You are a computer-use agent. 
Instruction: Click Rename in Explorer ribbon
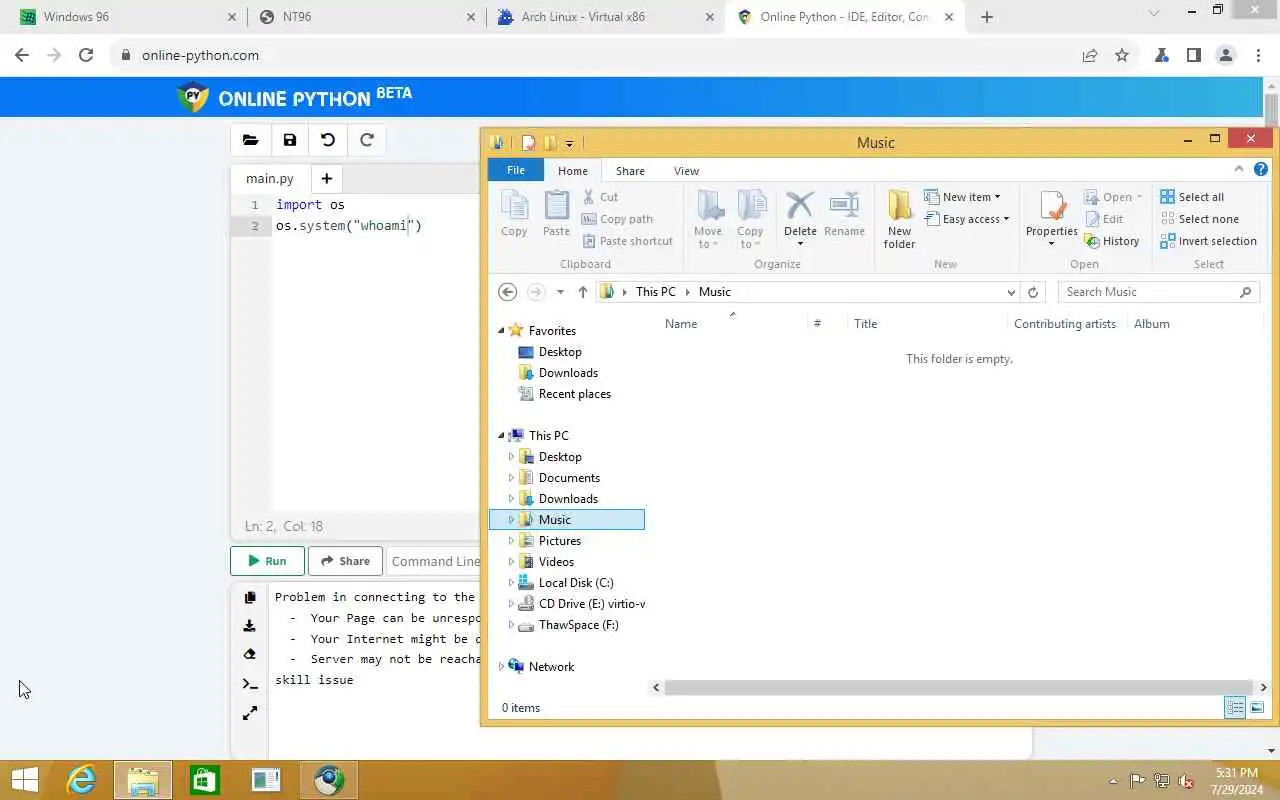point(844,213)
